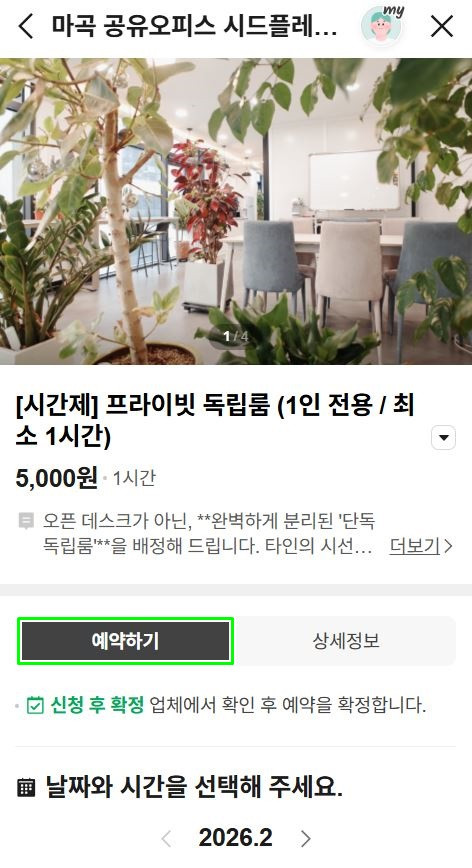This screenshot has height=868, width=472.
Task: Open the my profile avatar
Action: point(382,24)
